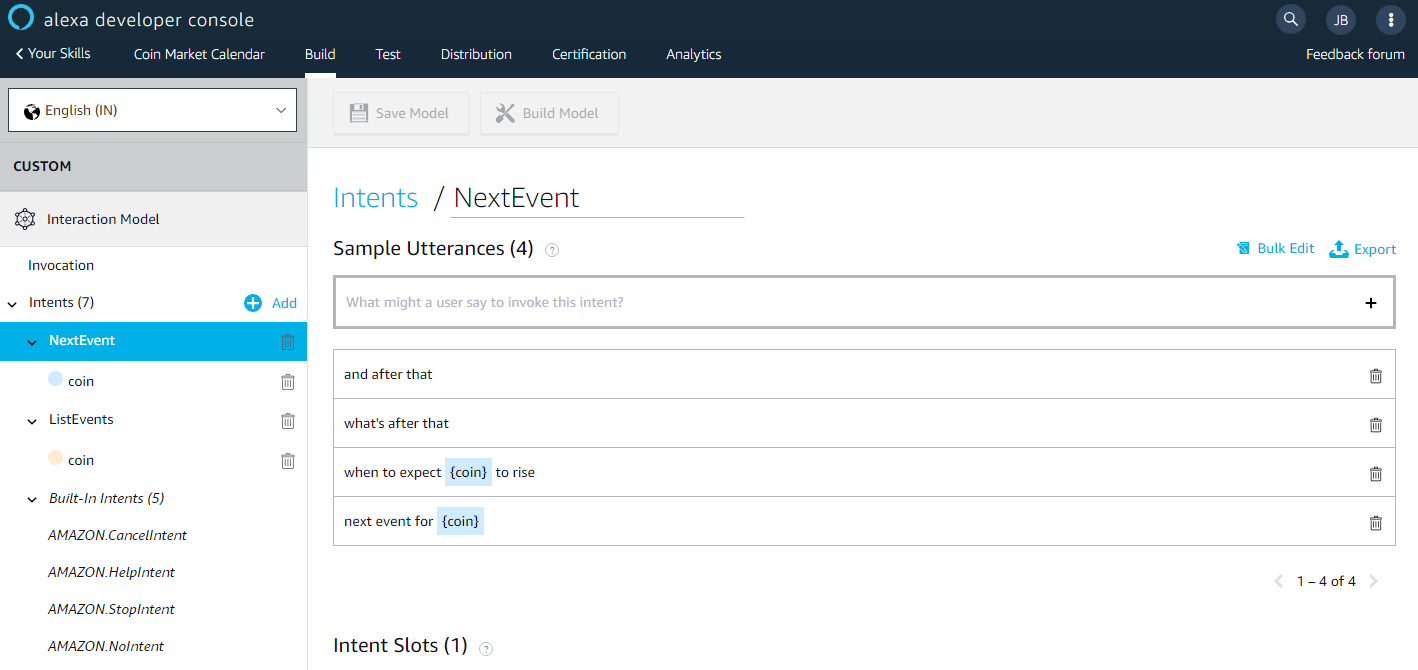
Task: Click plus icon to add utterance
Action: click(1371, 303)
